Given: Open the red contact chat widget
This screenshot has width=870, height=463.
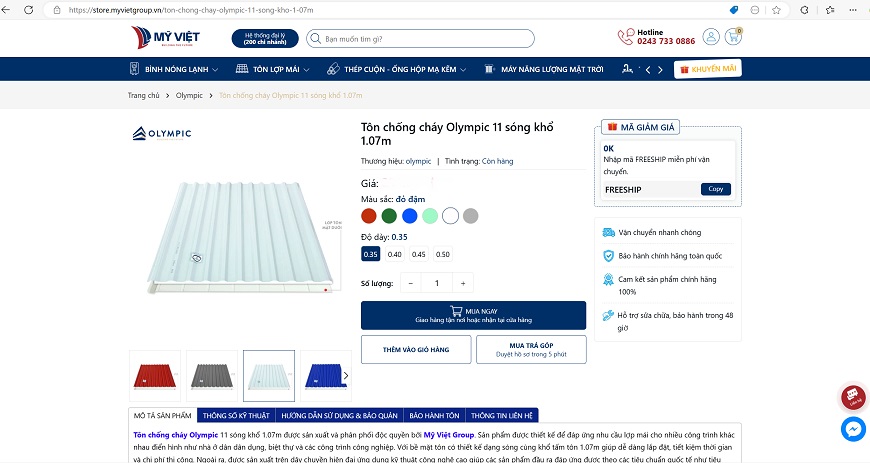Looking at the screenshot, I should tap(853, 396).
